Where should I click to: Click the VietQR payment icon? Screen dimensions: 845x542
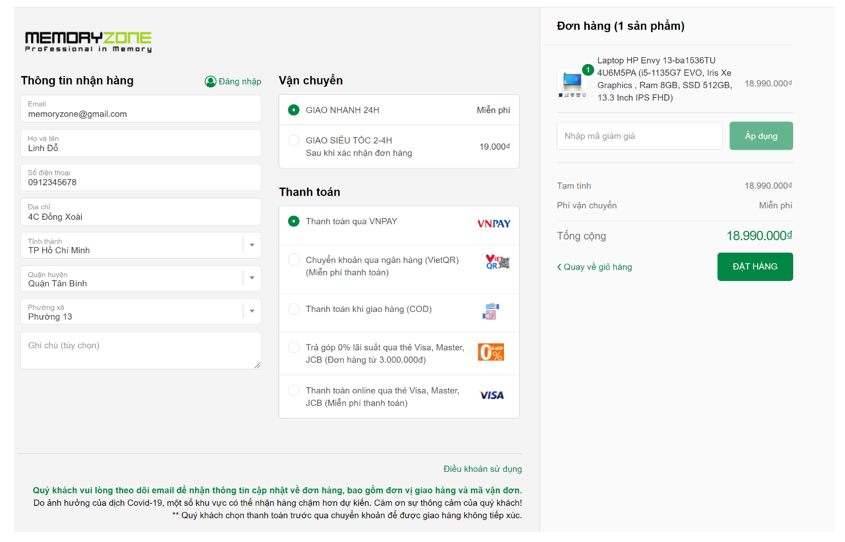point(497,262)
